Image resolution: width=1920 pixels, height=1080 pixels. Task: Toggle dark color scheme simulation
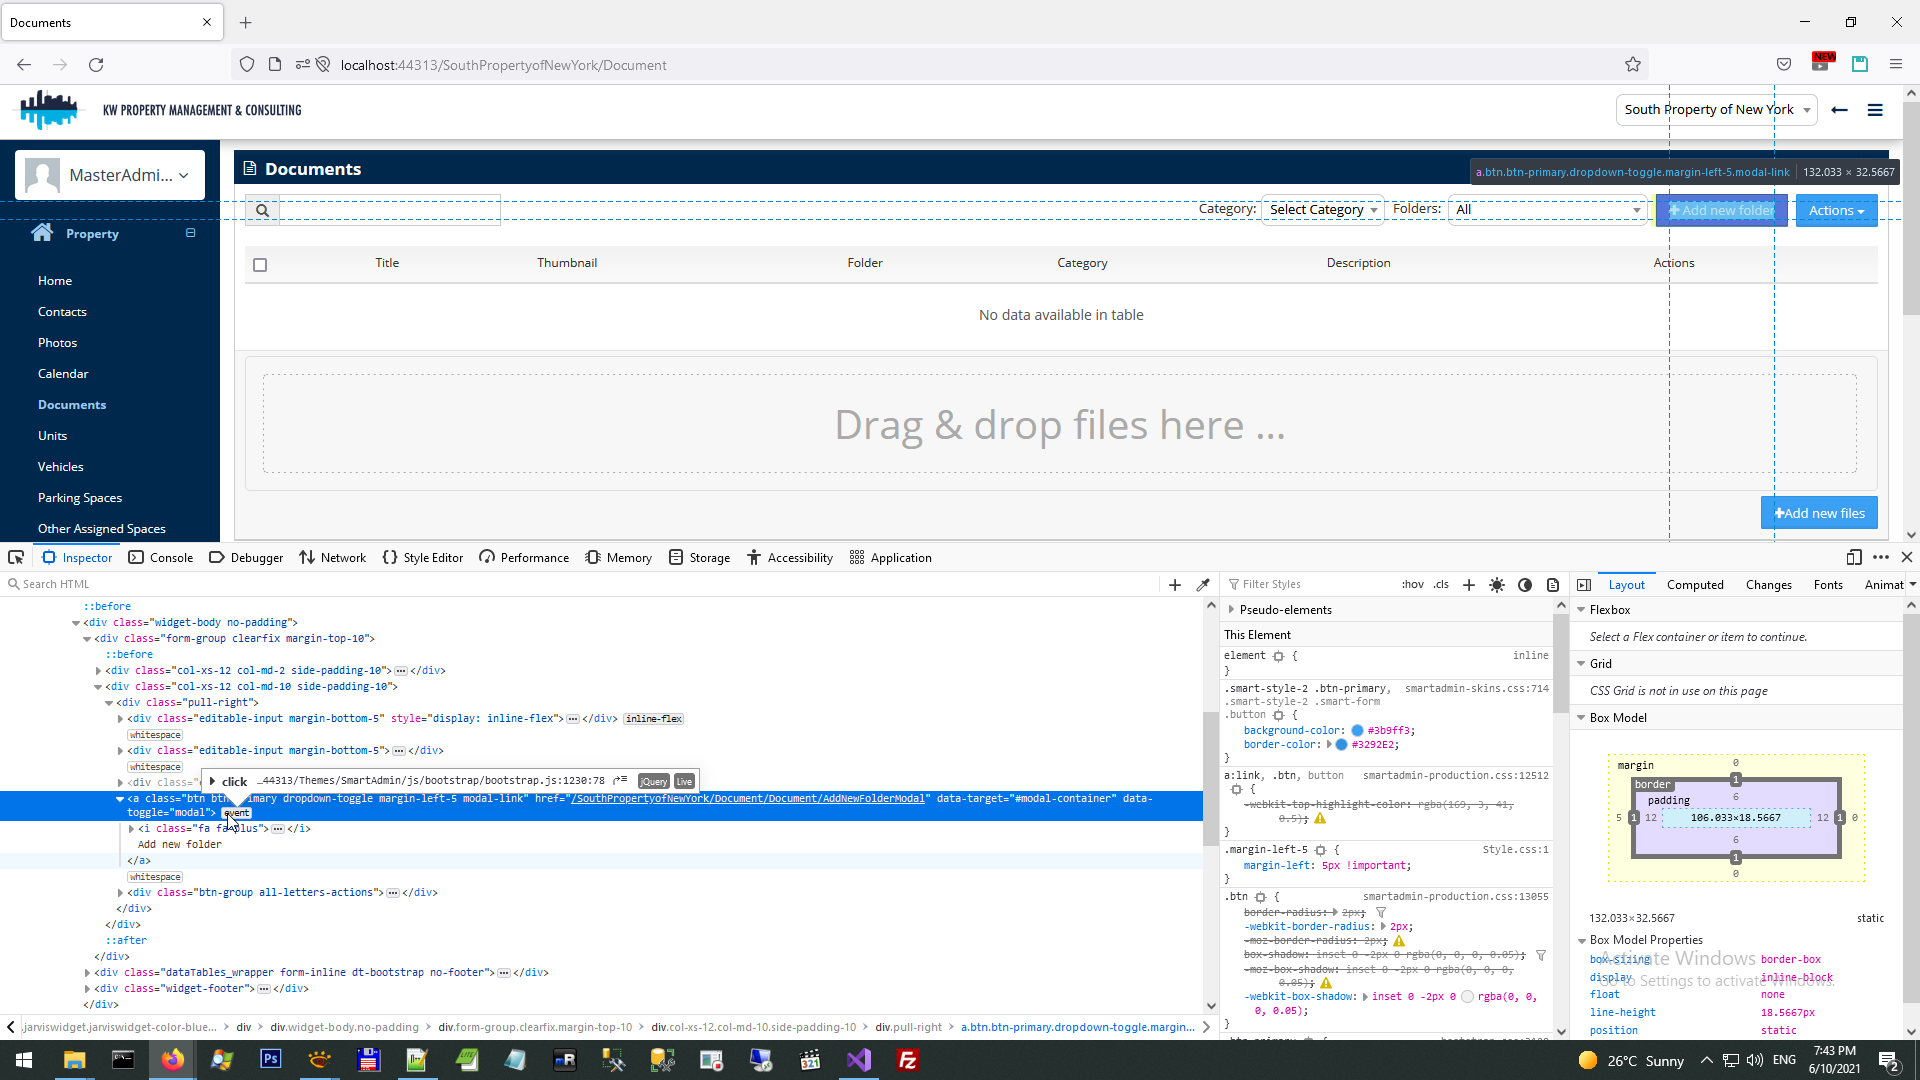coord(1524,585)
